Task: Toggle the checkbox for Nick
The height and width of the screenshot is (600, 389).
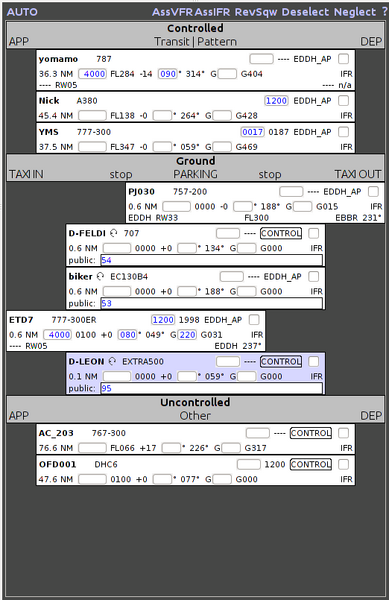Action: pos(343,100)
